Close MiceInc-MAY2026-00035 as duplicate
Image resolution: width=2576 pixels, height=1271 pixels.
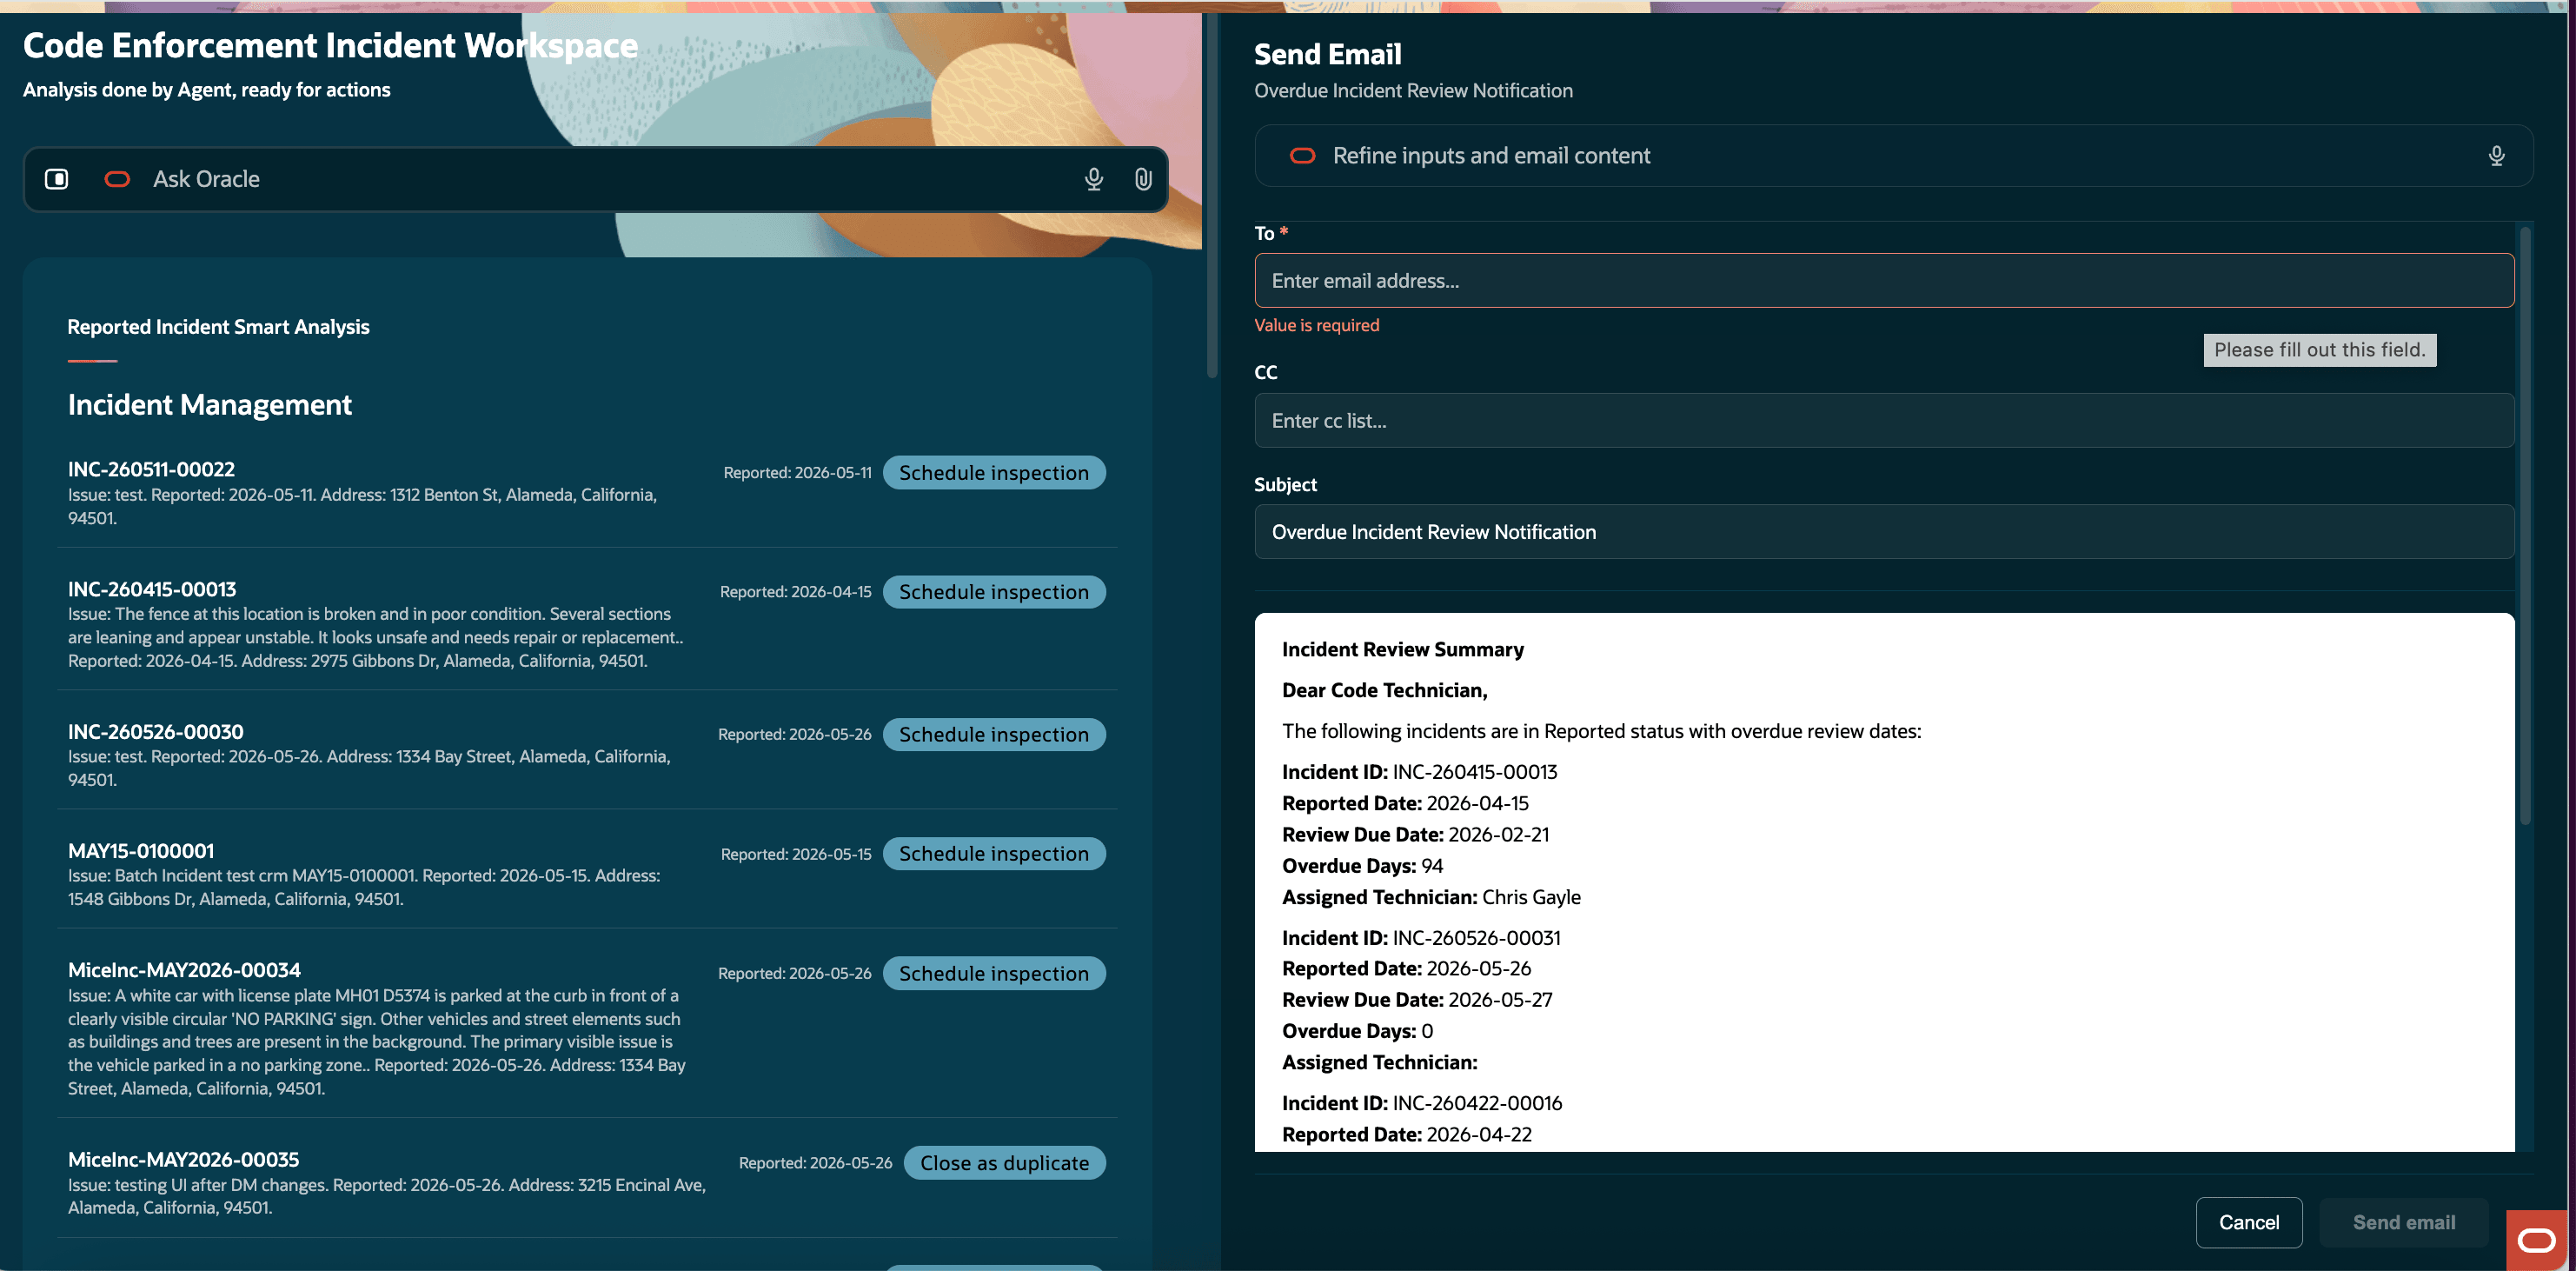tap(1004, 1163)
